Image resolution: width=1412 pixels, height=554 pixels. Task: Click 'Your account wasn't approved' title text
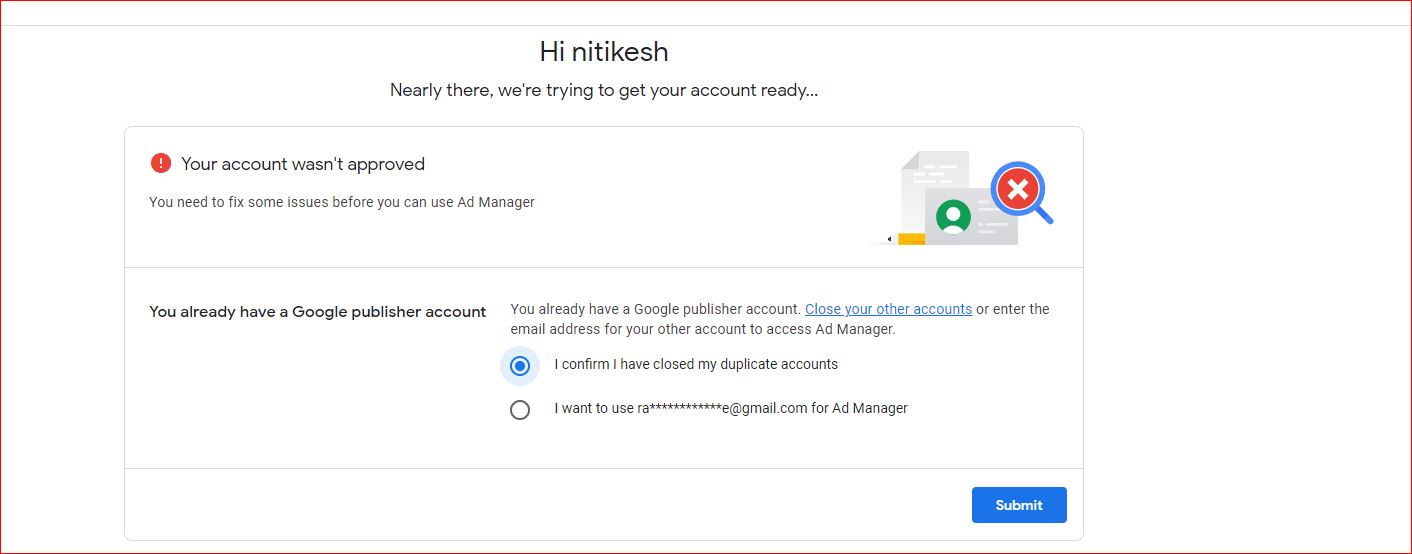[x=303, y=164]
